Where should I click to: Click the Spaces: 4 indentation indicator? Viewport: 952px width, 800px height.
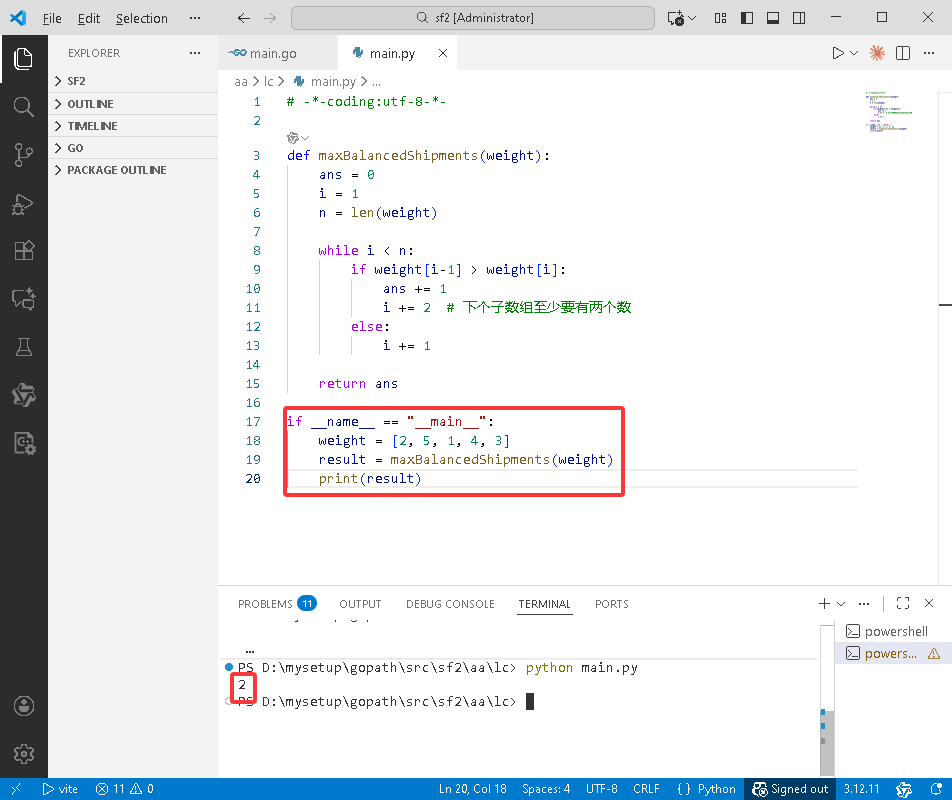click(546, 788)
